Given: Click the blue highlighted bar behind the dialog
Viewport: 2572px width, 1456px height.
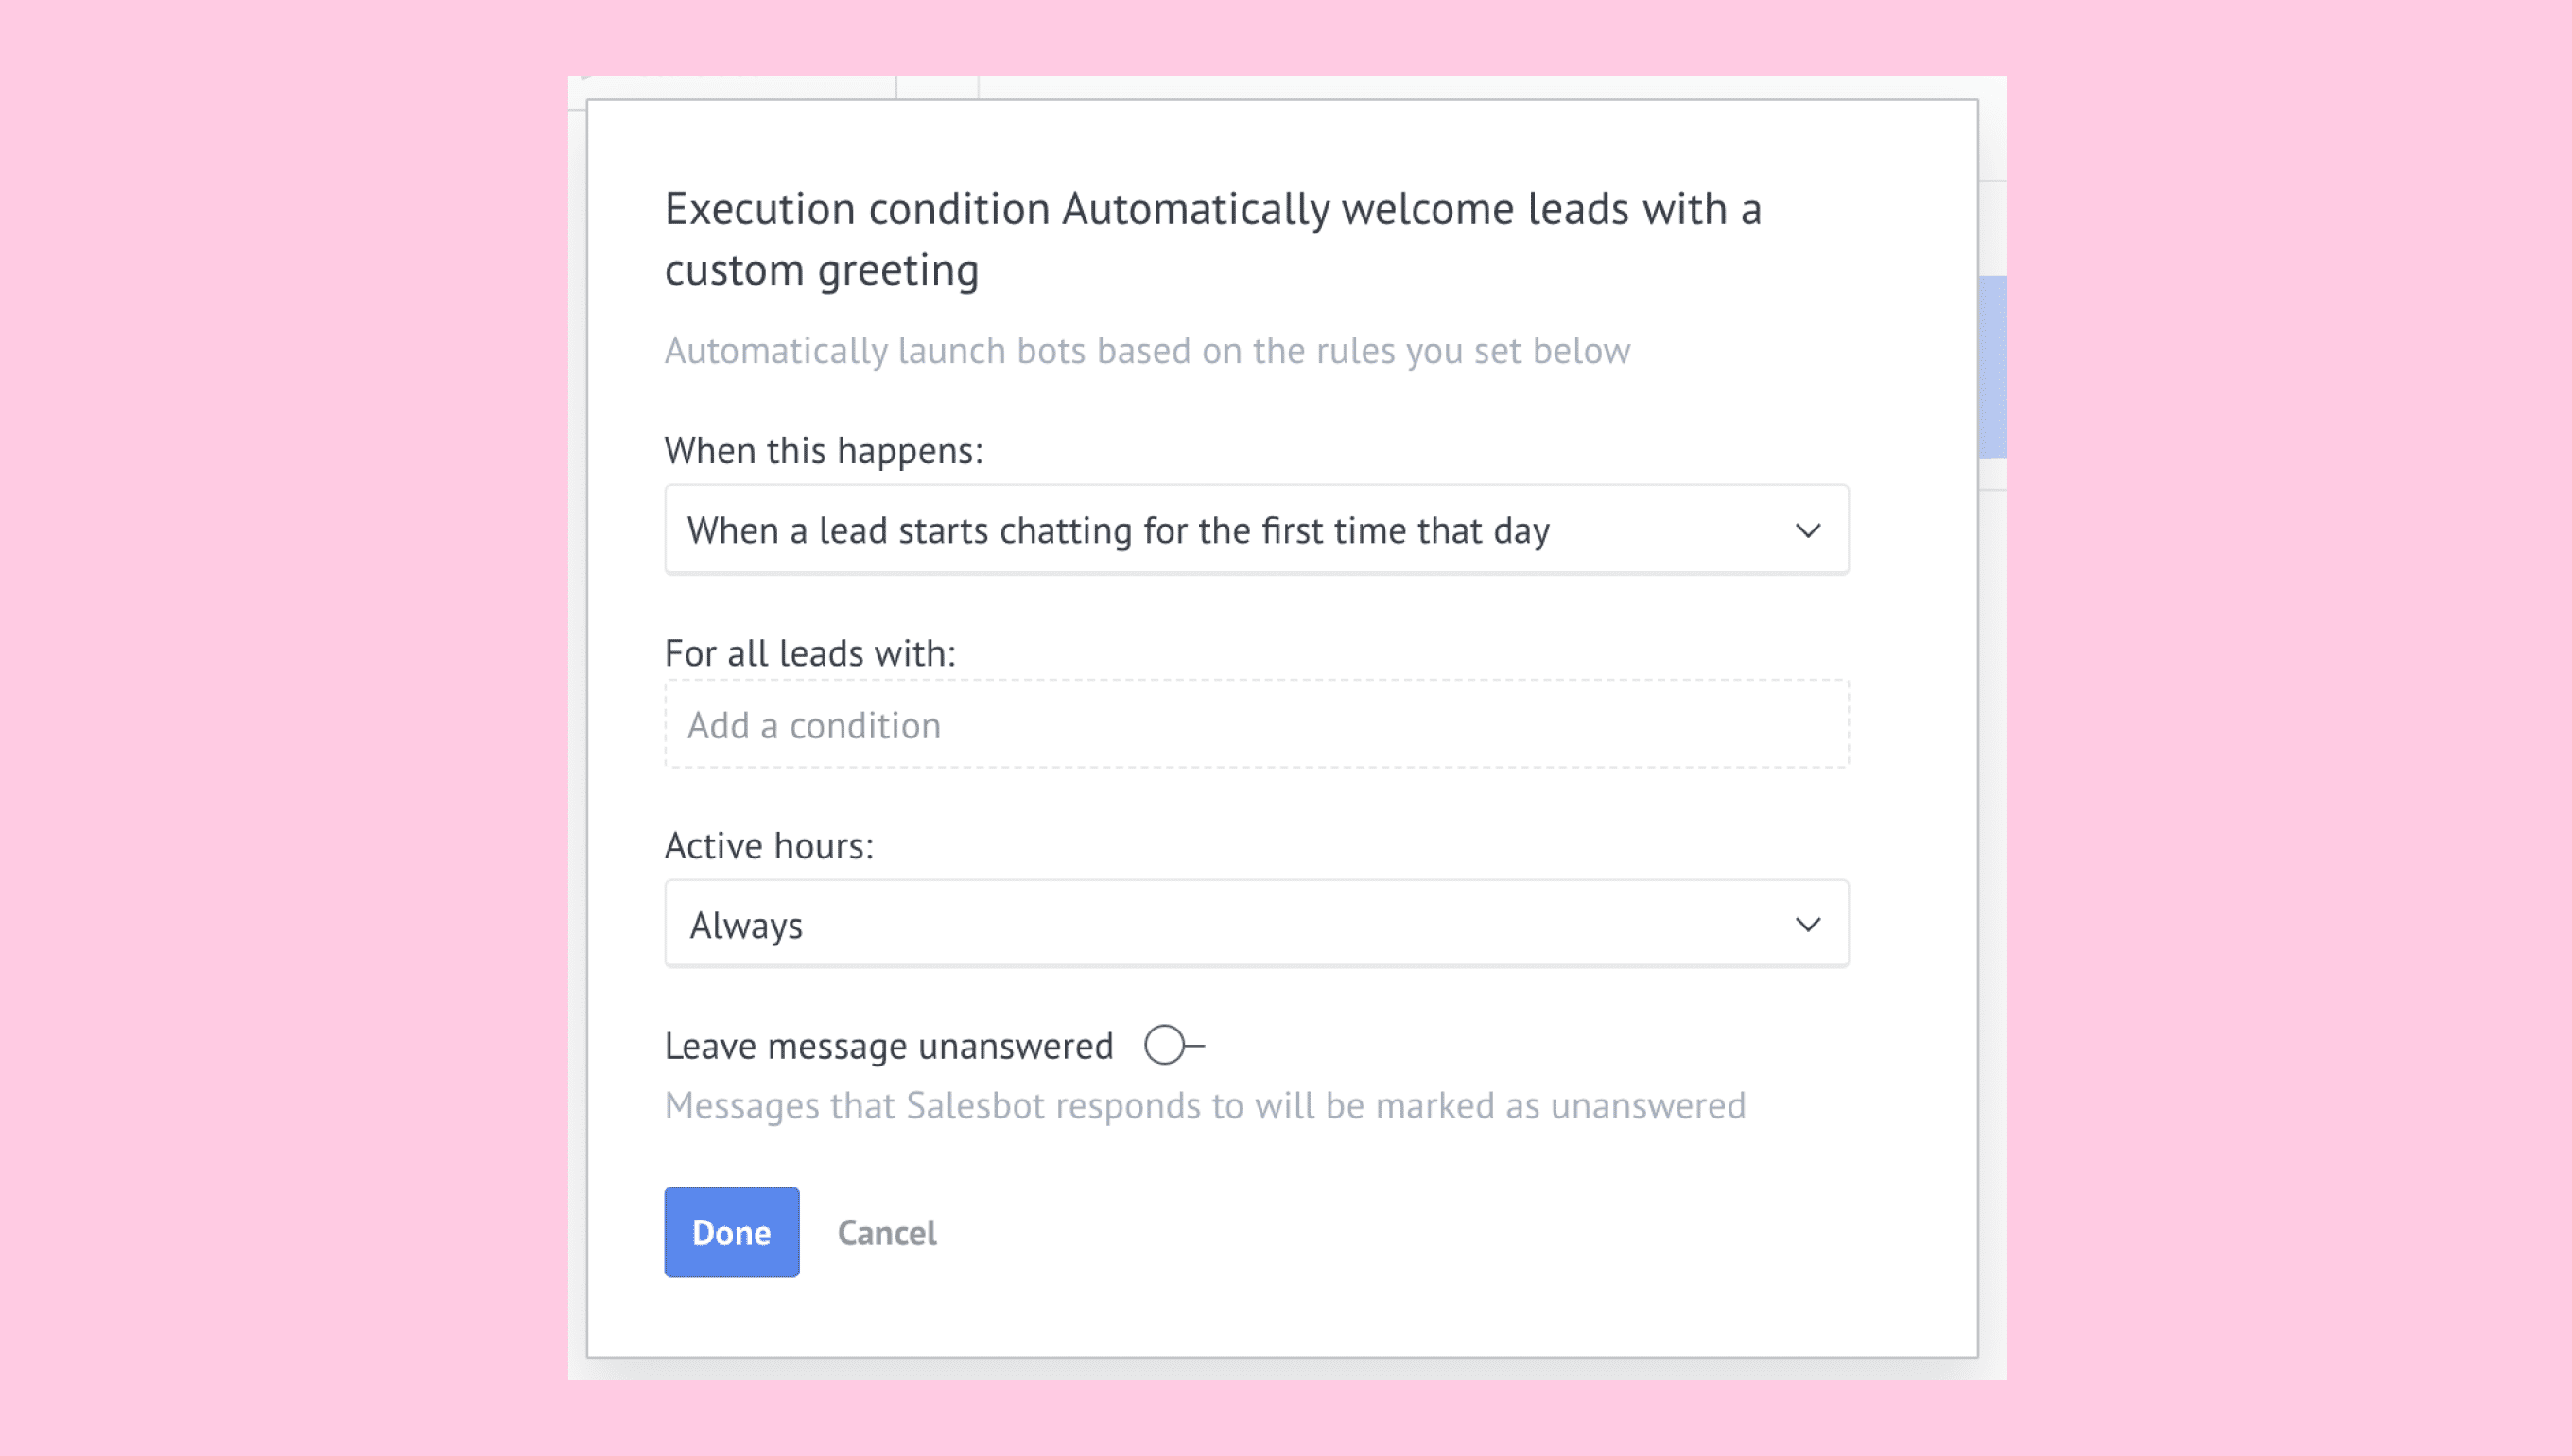Looking at the screenshot, I should coord(1992,367).
